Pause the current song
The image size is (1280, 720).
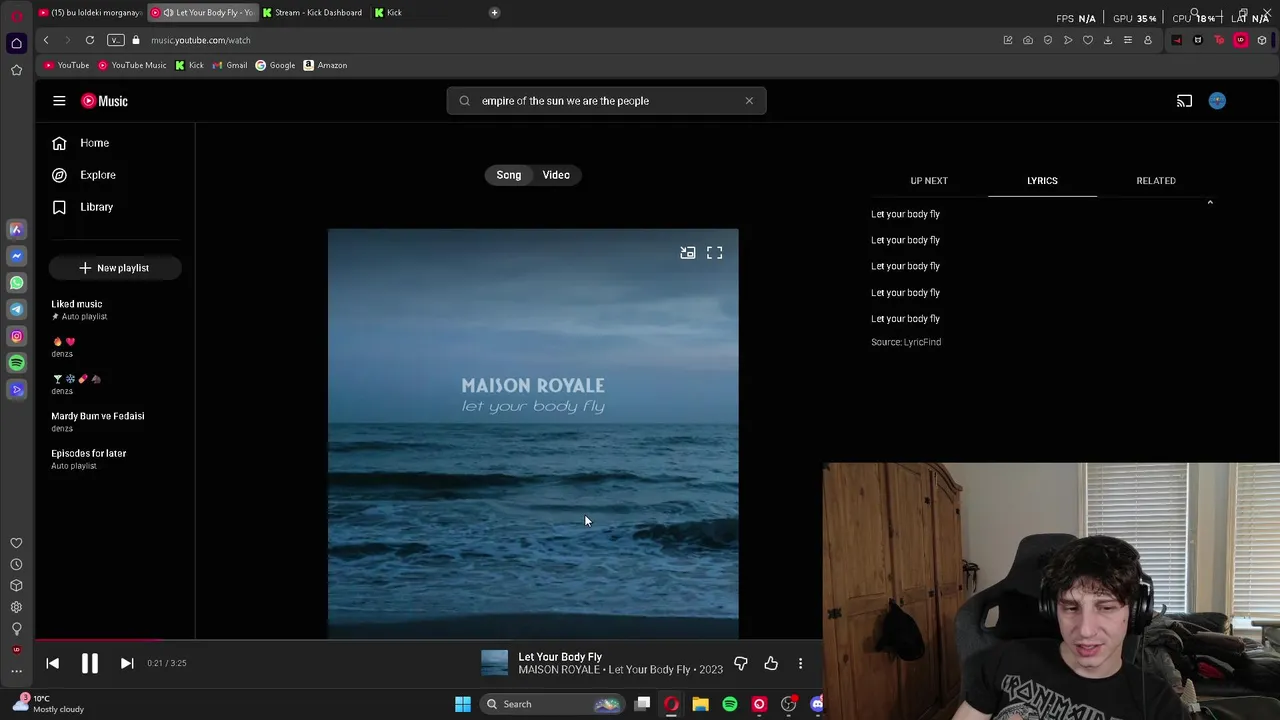[90, 663]
